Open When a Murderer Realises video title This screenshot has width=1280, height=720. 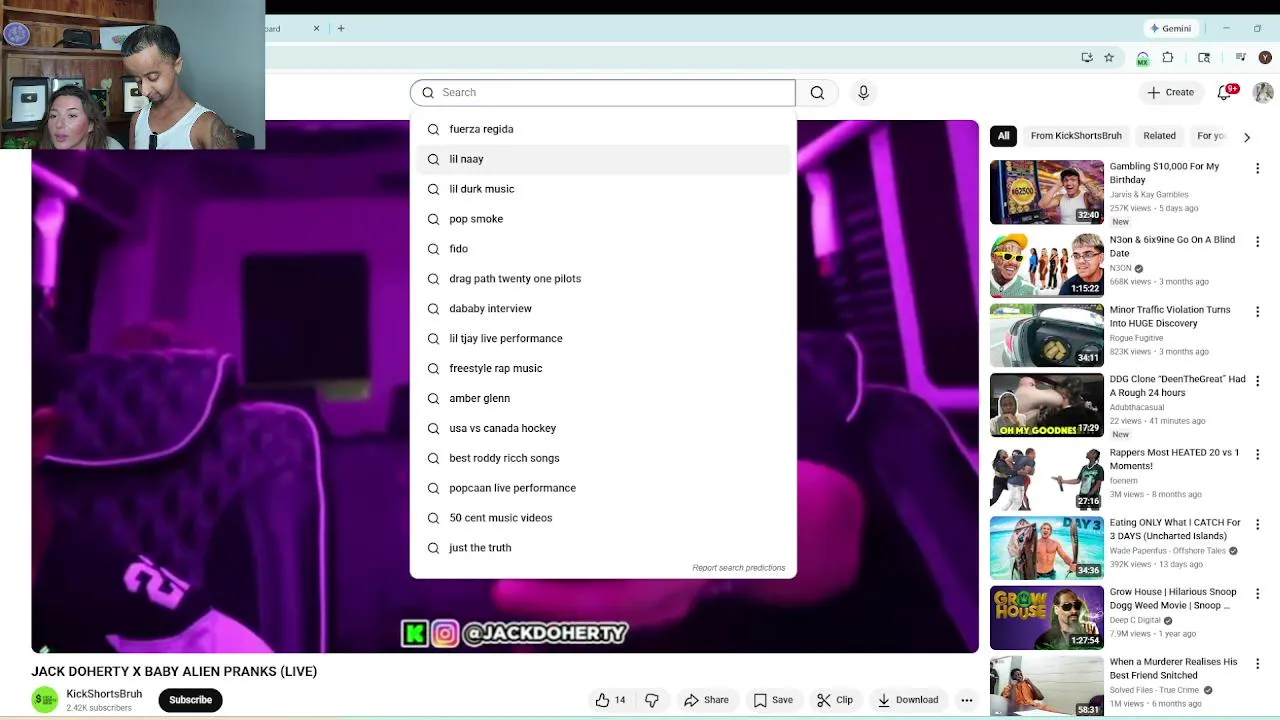1173,668
